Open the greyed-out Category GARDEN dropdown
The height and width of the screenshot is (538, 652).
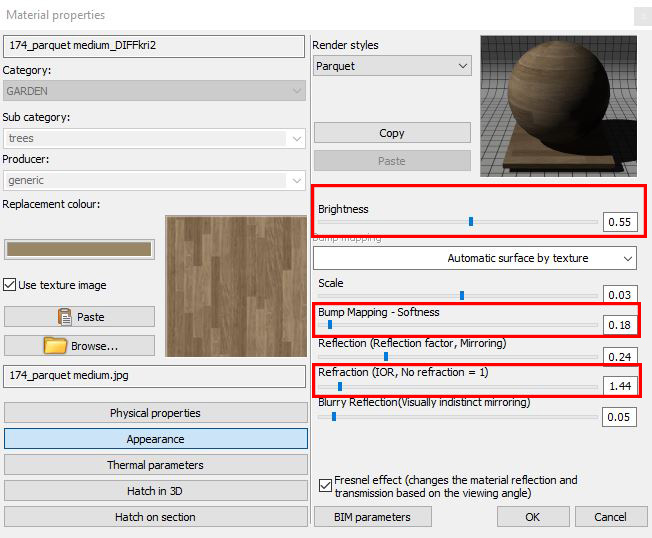tap(154, 91)
